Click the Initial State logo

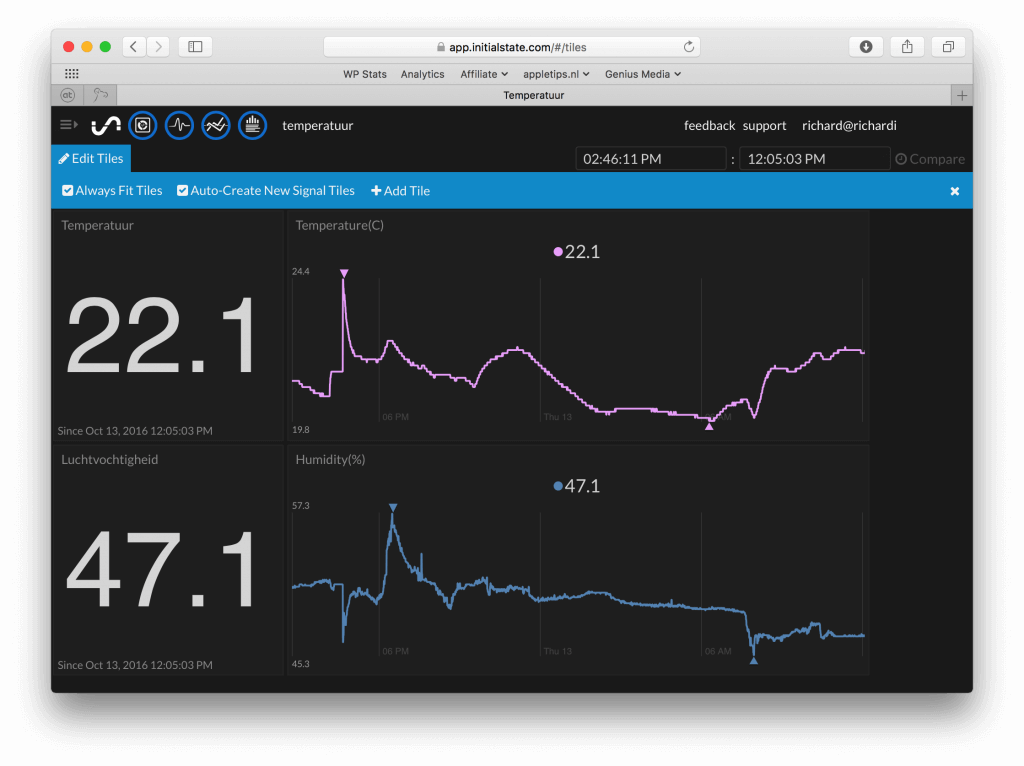point(106,125)
